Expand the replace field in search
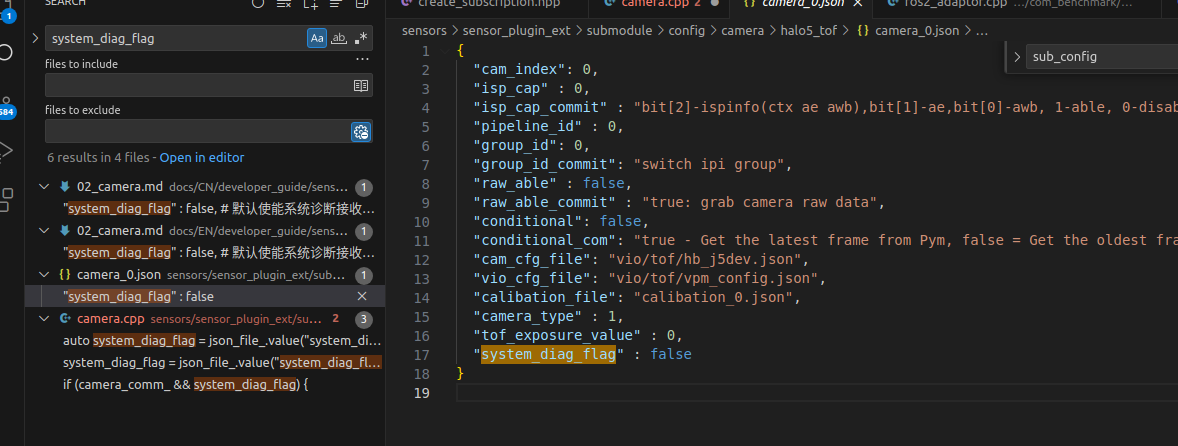 (36, 38)
